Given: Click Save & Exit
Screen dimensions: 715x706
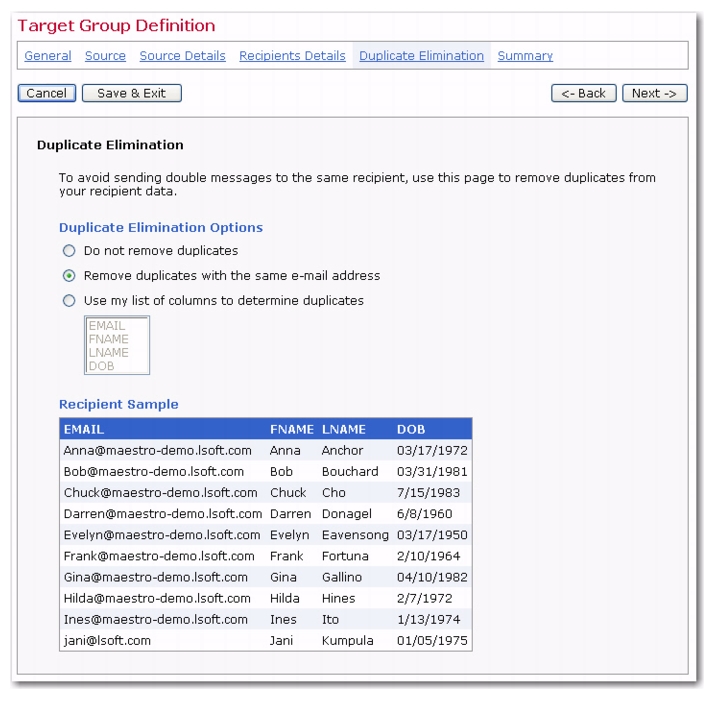Looking at the screenshot, I should (131, 93).
